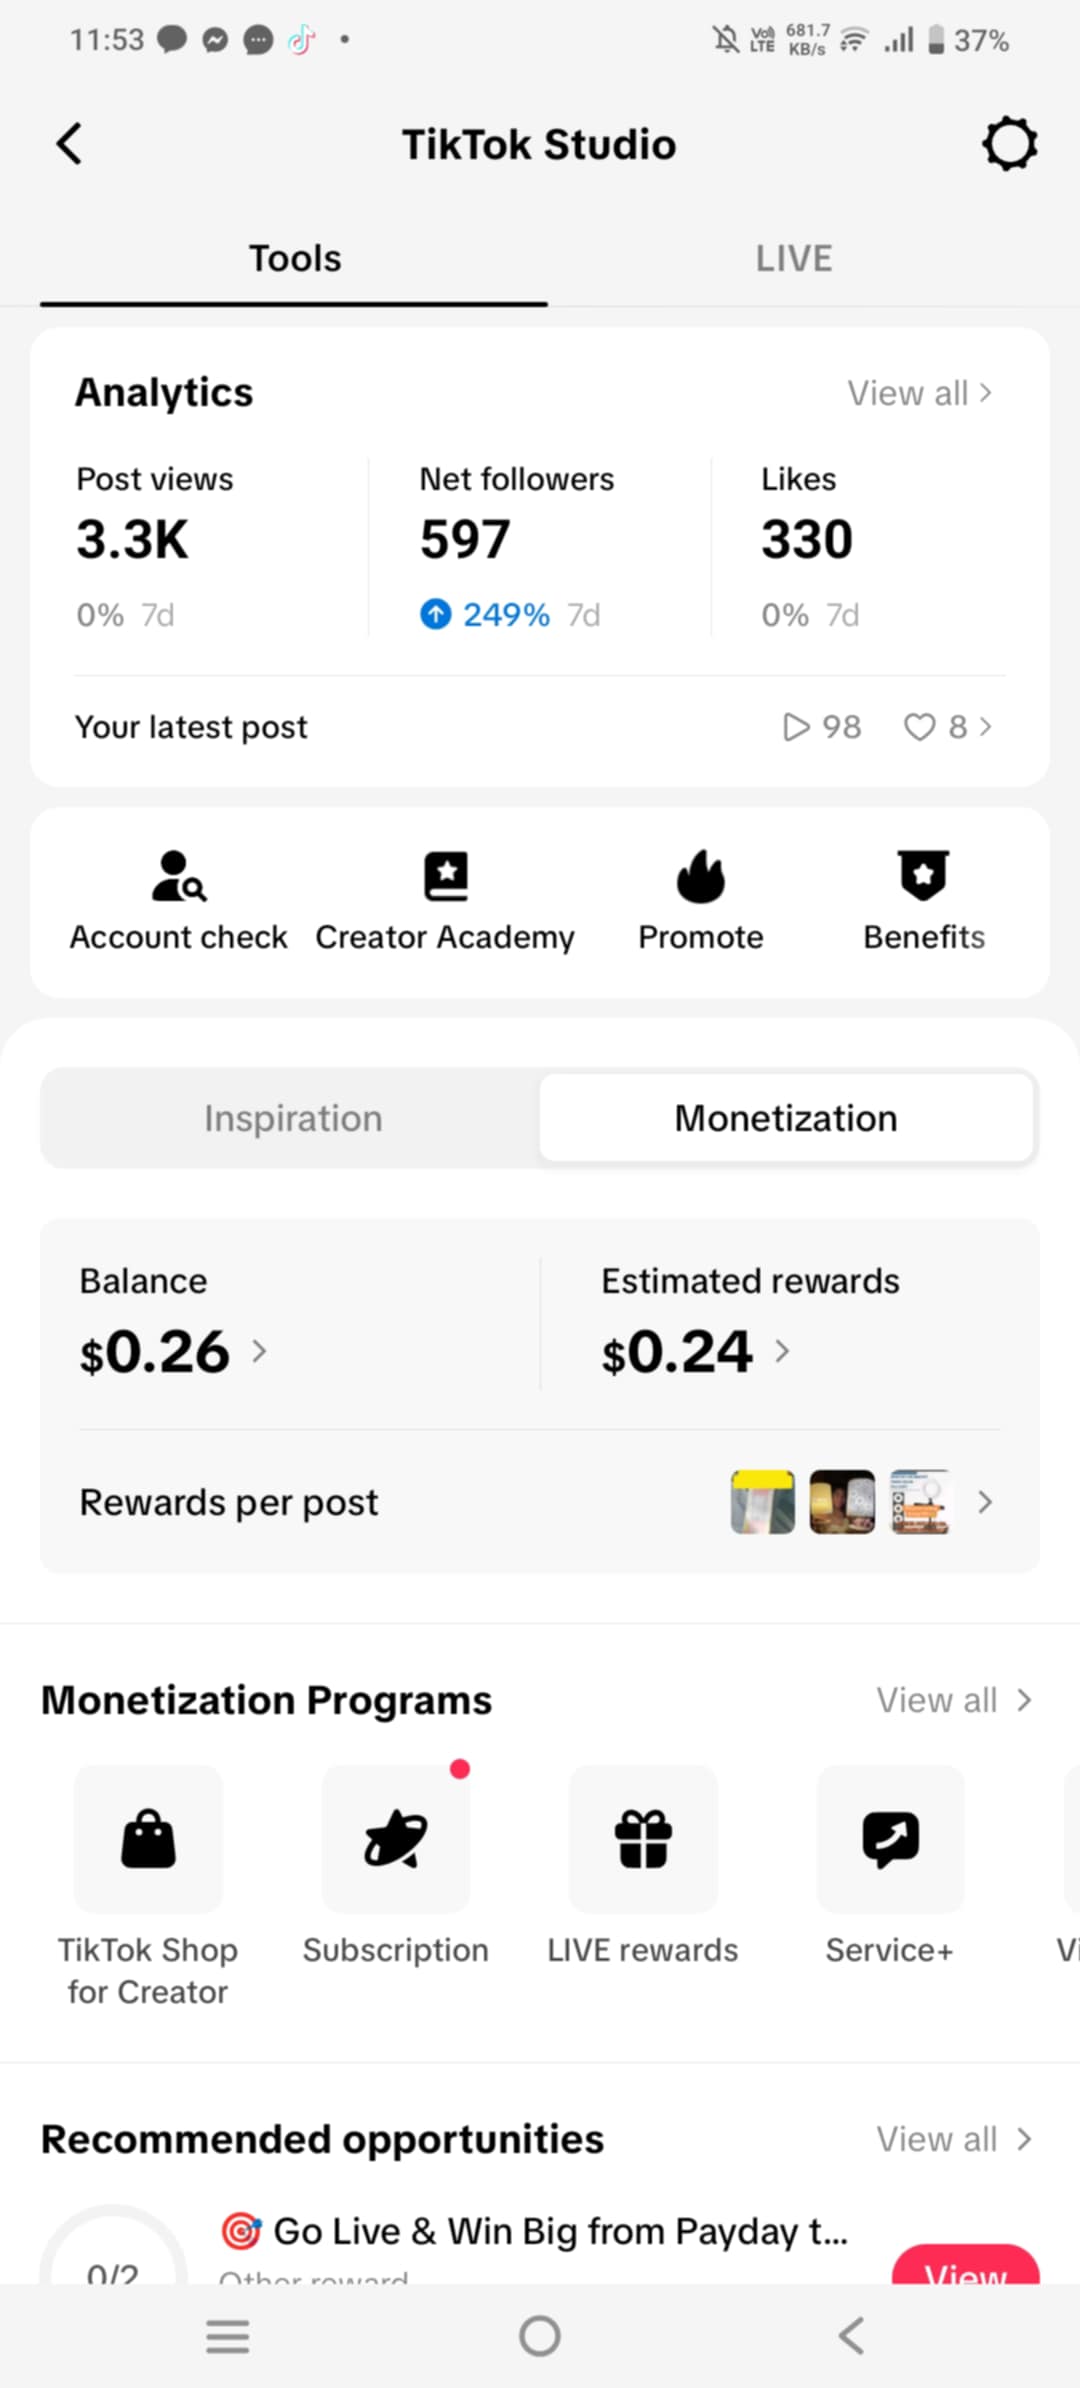Tap the yellow rewards post thumbnail
The image size is (1080, 2388).
[763, 1502]
